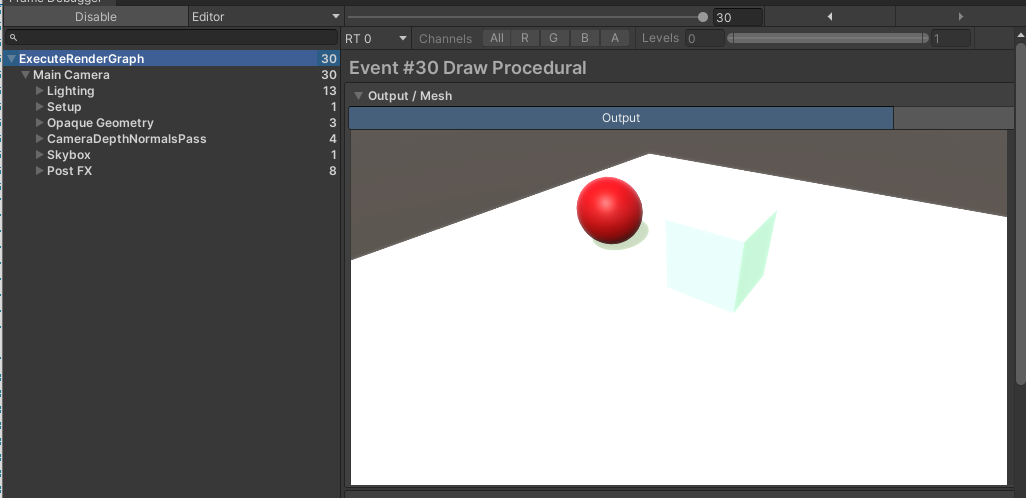Click the Levels maximum field showing 1
The width and height of the screenshot is (1026, 498).
(951, 39)
